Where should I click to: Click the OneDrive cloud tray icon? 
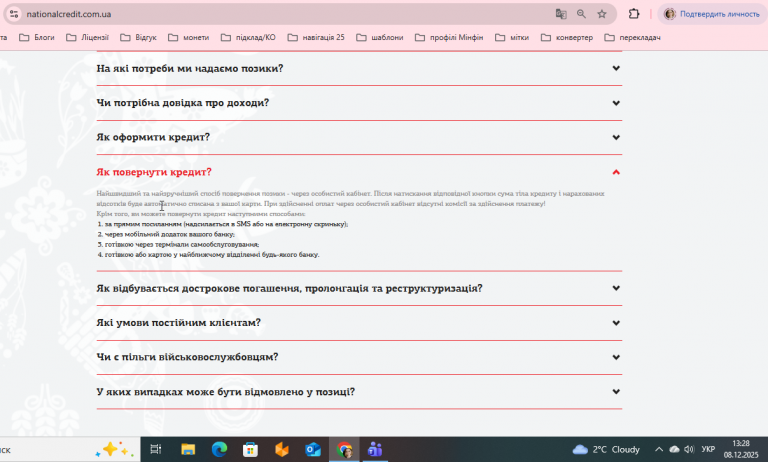click(x=674, y=449)
